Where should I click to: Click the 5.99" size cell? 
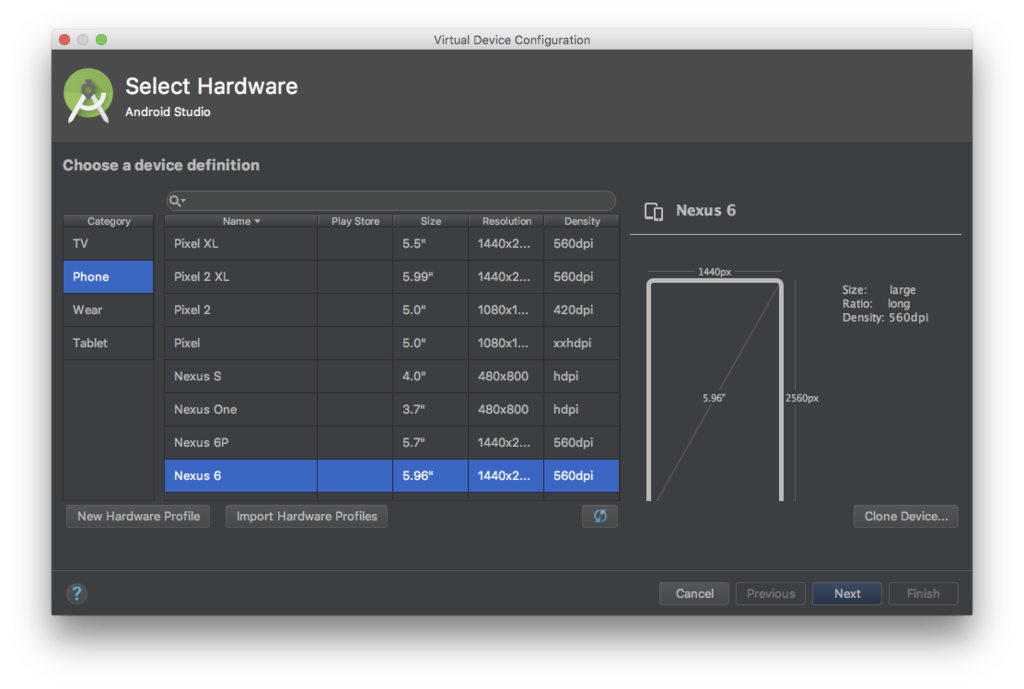(x=431, y=277)
